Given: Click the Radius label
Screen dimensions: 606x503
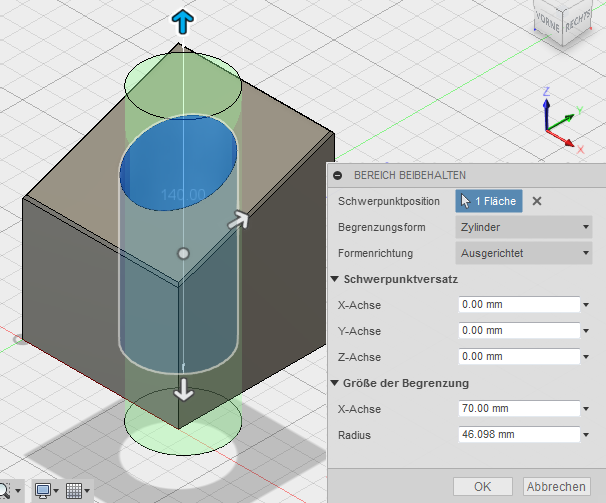Looking at the screenshot, I should (354, 435).
